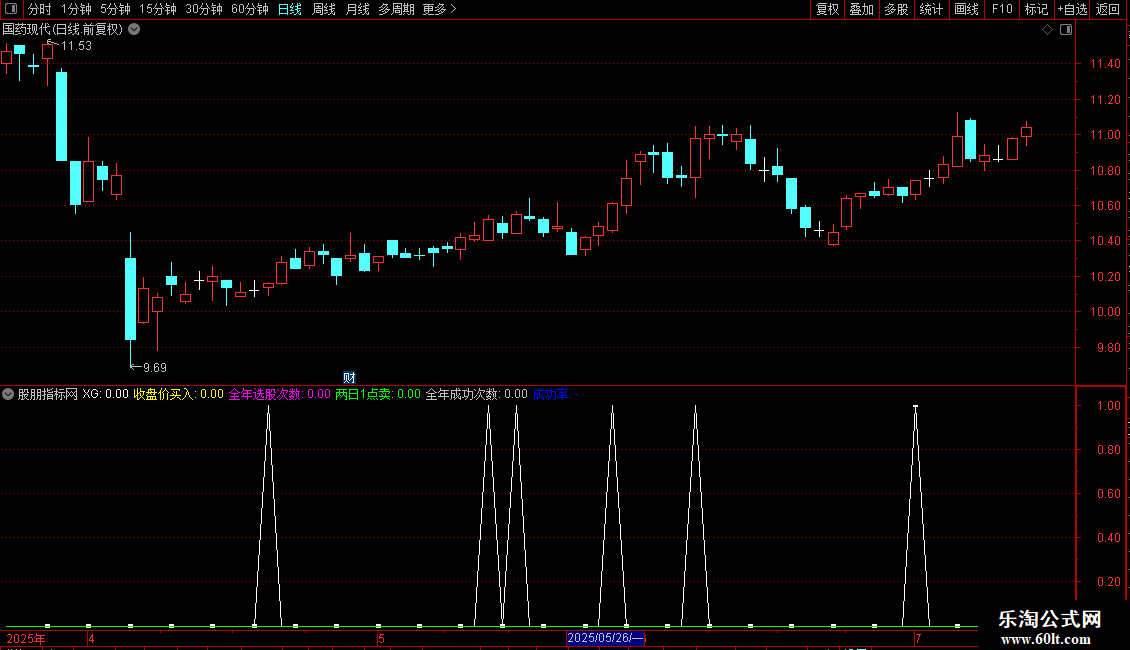Expand the 更多 periods menu

[439, 9]
